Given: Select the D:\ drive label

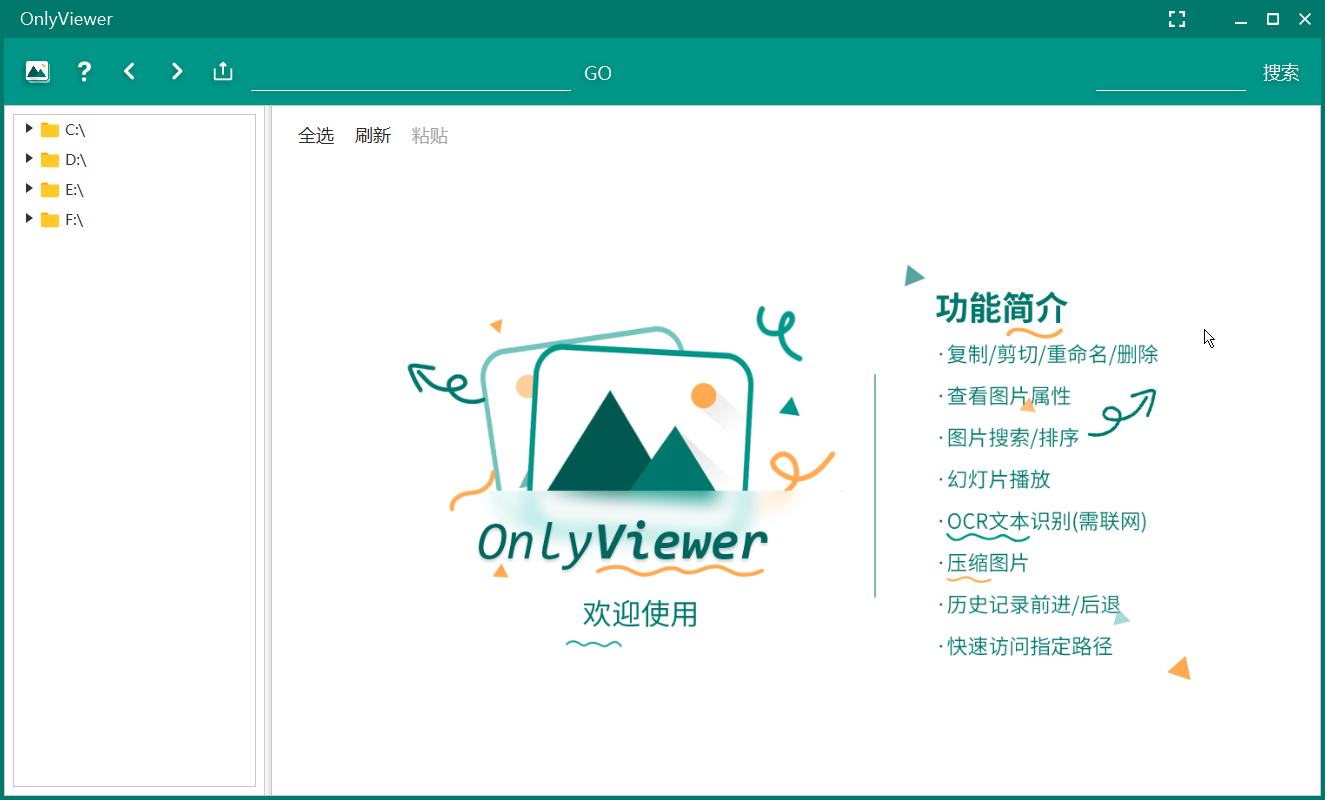Looking at the screenshot, I should tap(76, 159).
